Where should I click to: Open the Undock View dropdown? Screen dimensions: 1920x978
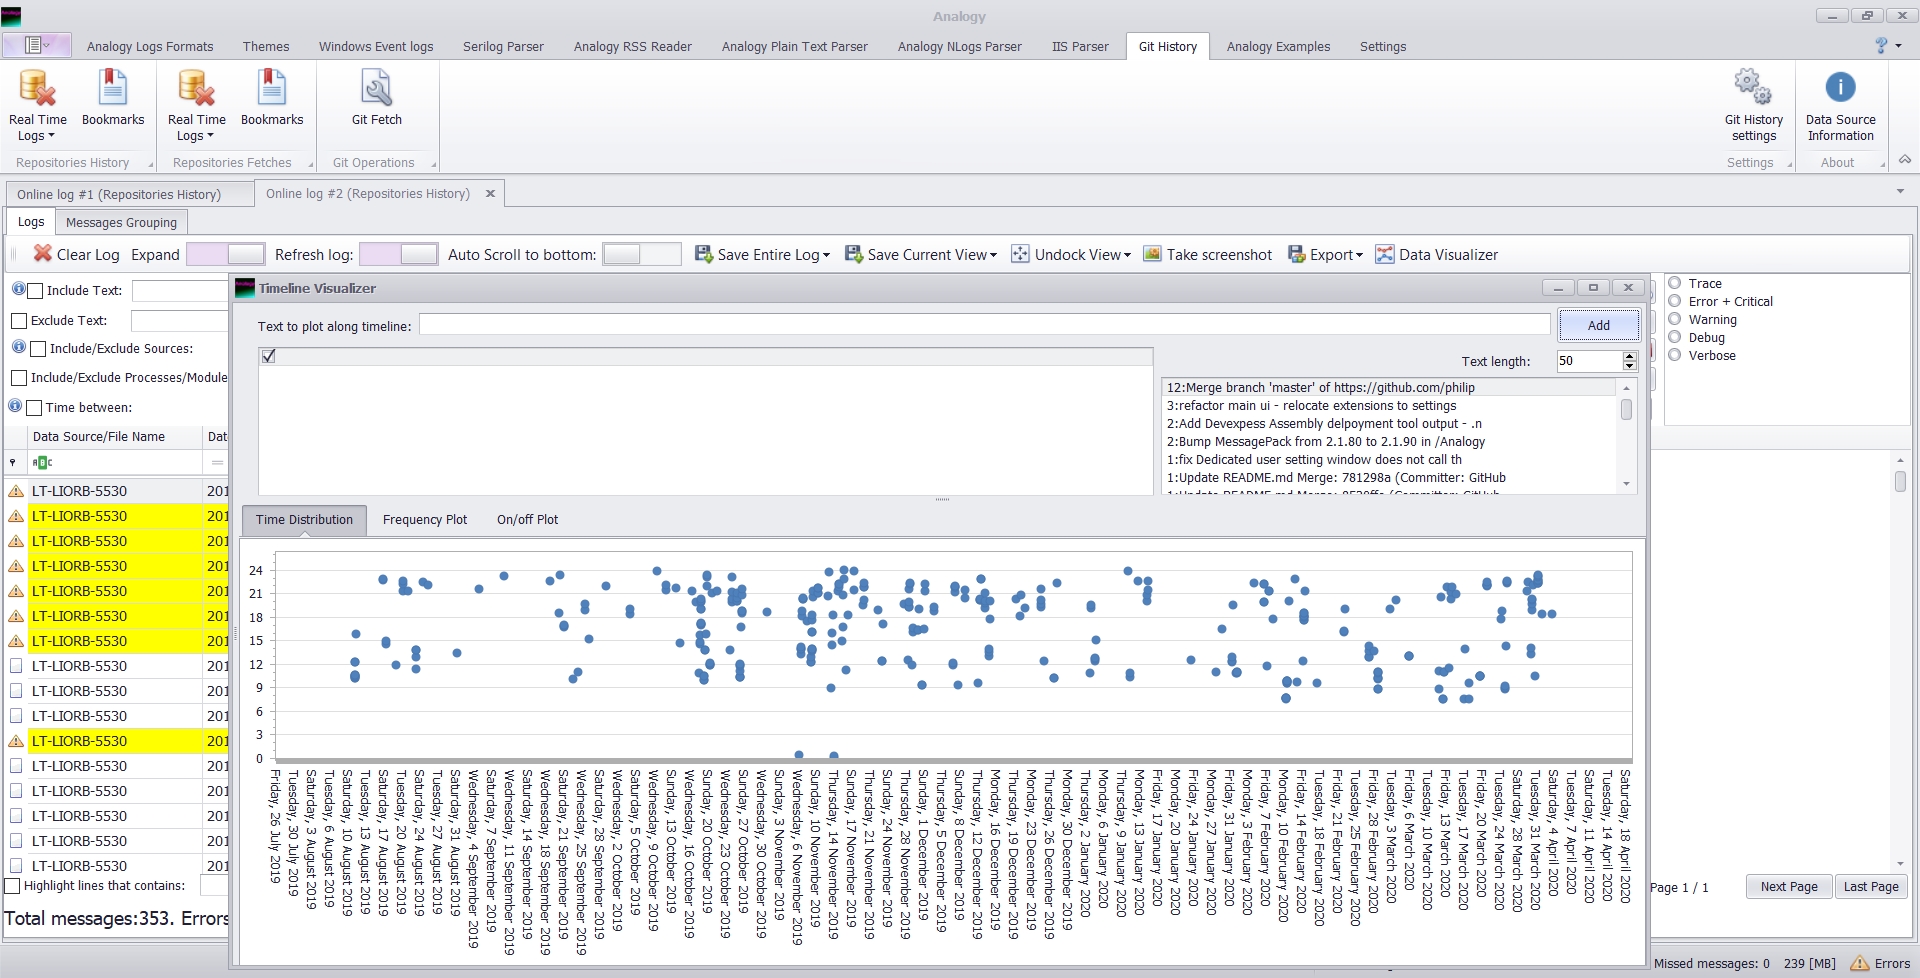click(x=1071, y=254)
